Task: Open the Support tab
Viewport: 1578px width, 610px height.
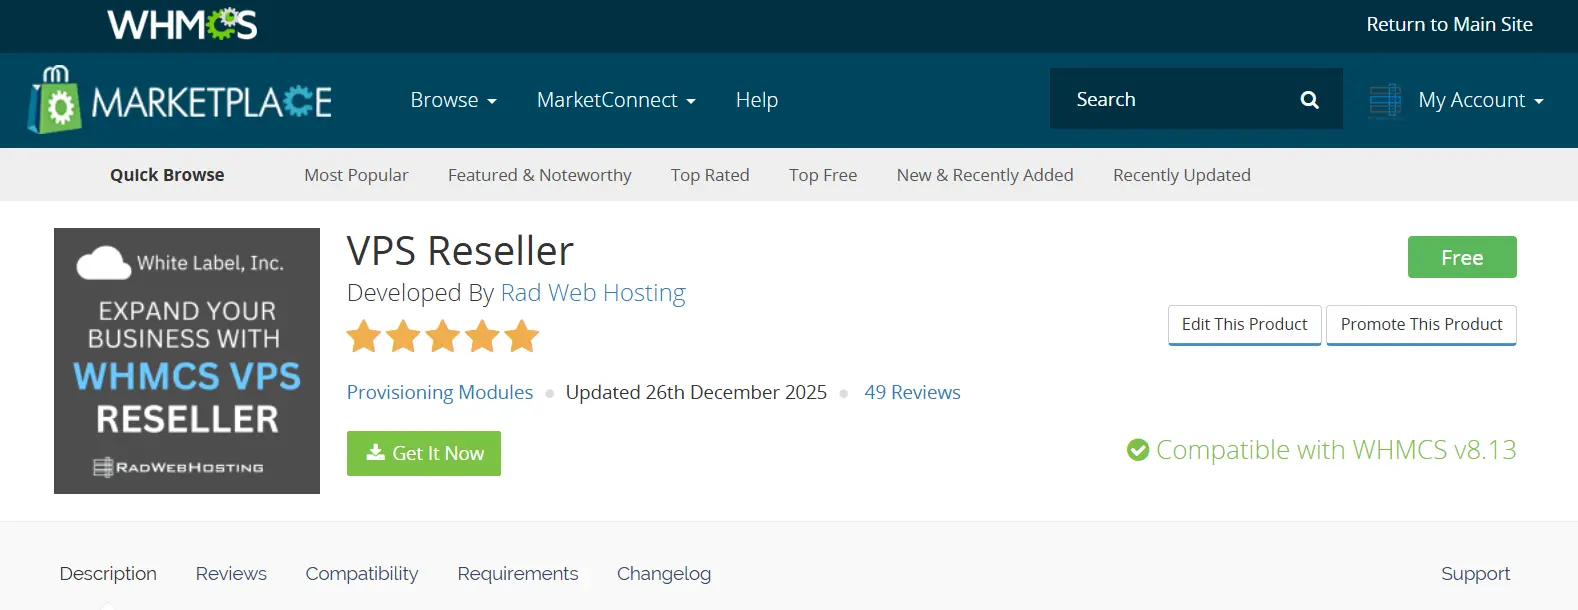Action: 1475,574
